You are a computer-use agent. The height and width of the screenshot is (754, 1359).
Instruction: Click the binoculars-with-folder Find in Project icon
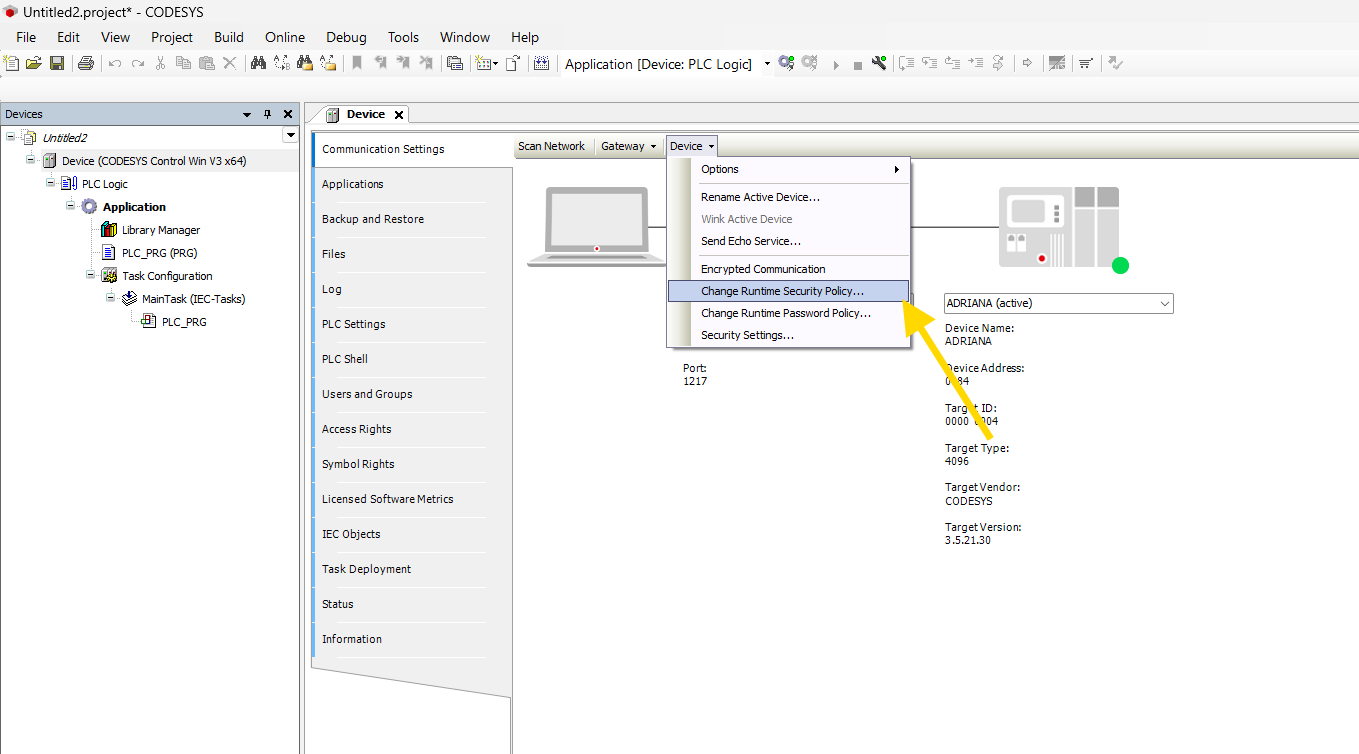(305, 63)
